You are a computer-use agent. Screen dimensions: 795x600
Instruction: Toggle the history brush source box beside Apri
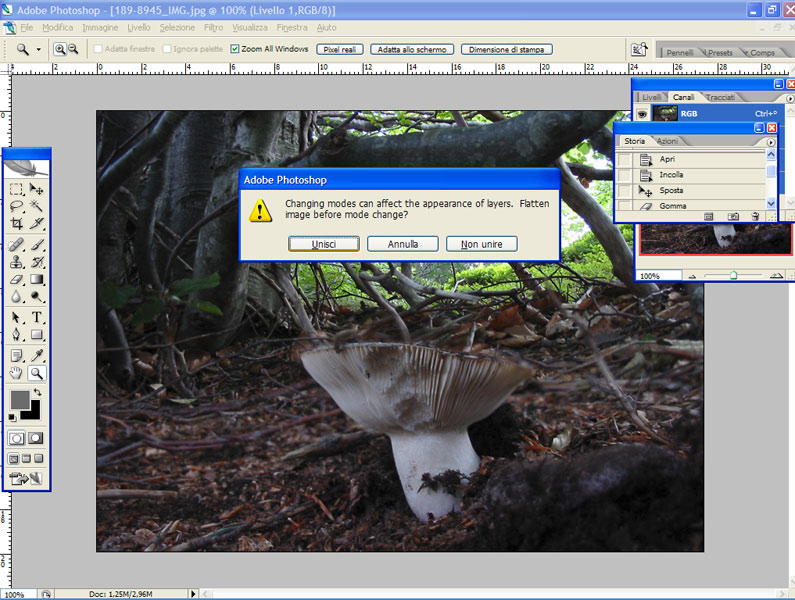tap(624, 160)
